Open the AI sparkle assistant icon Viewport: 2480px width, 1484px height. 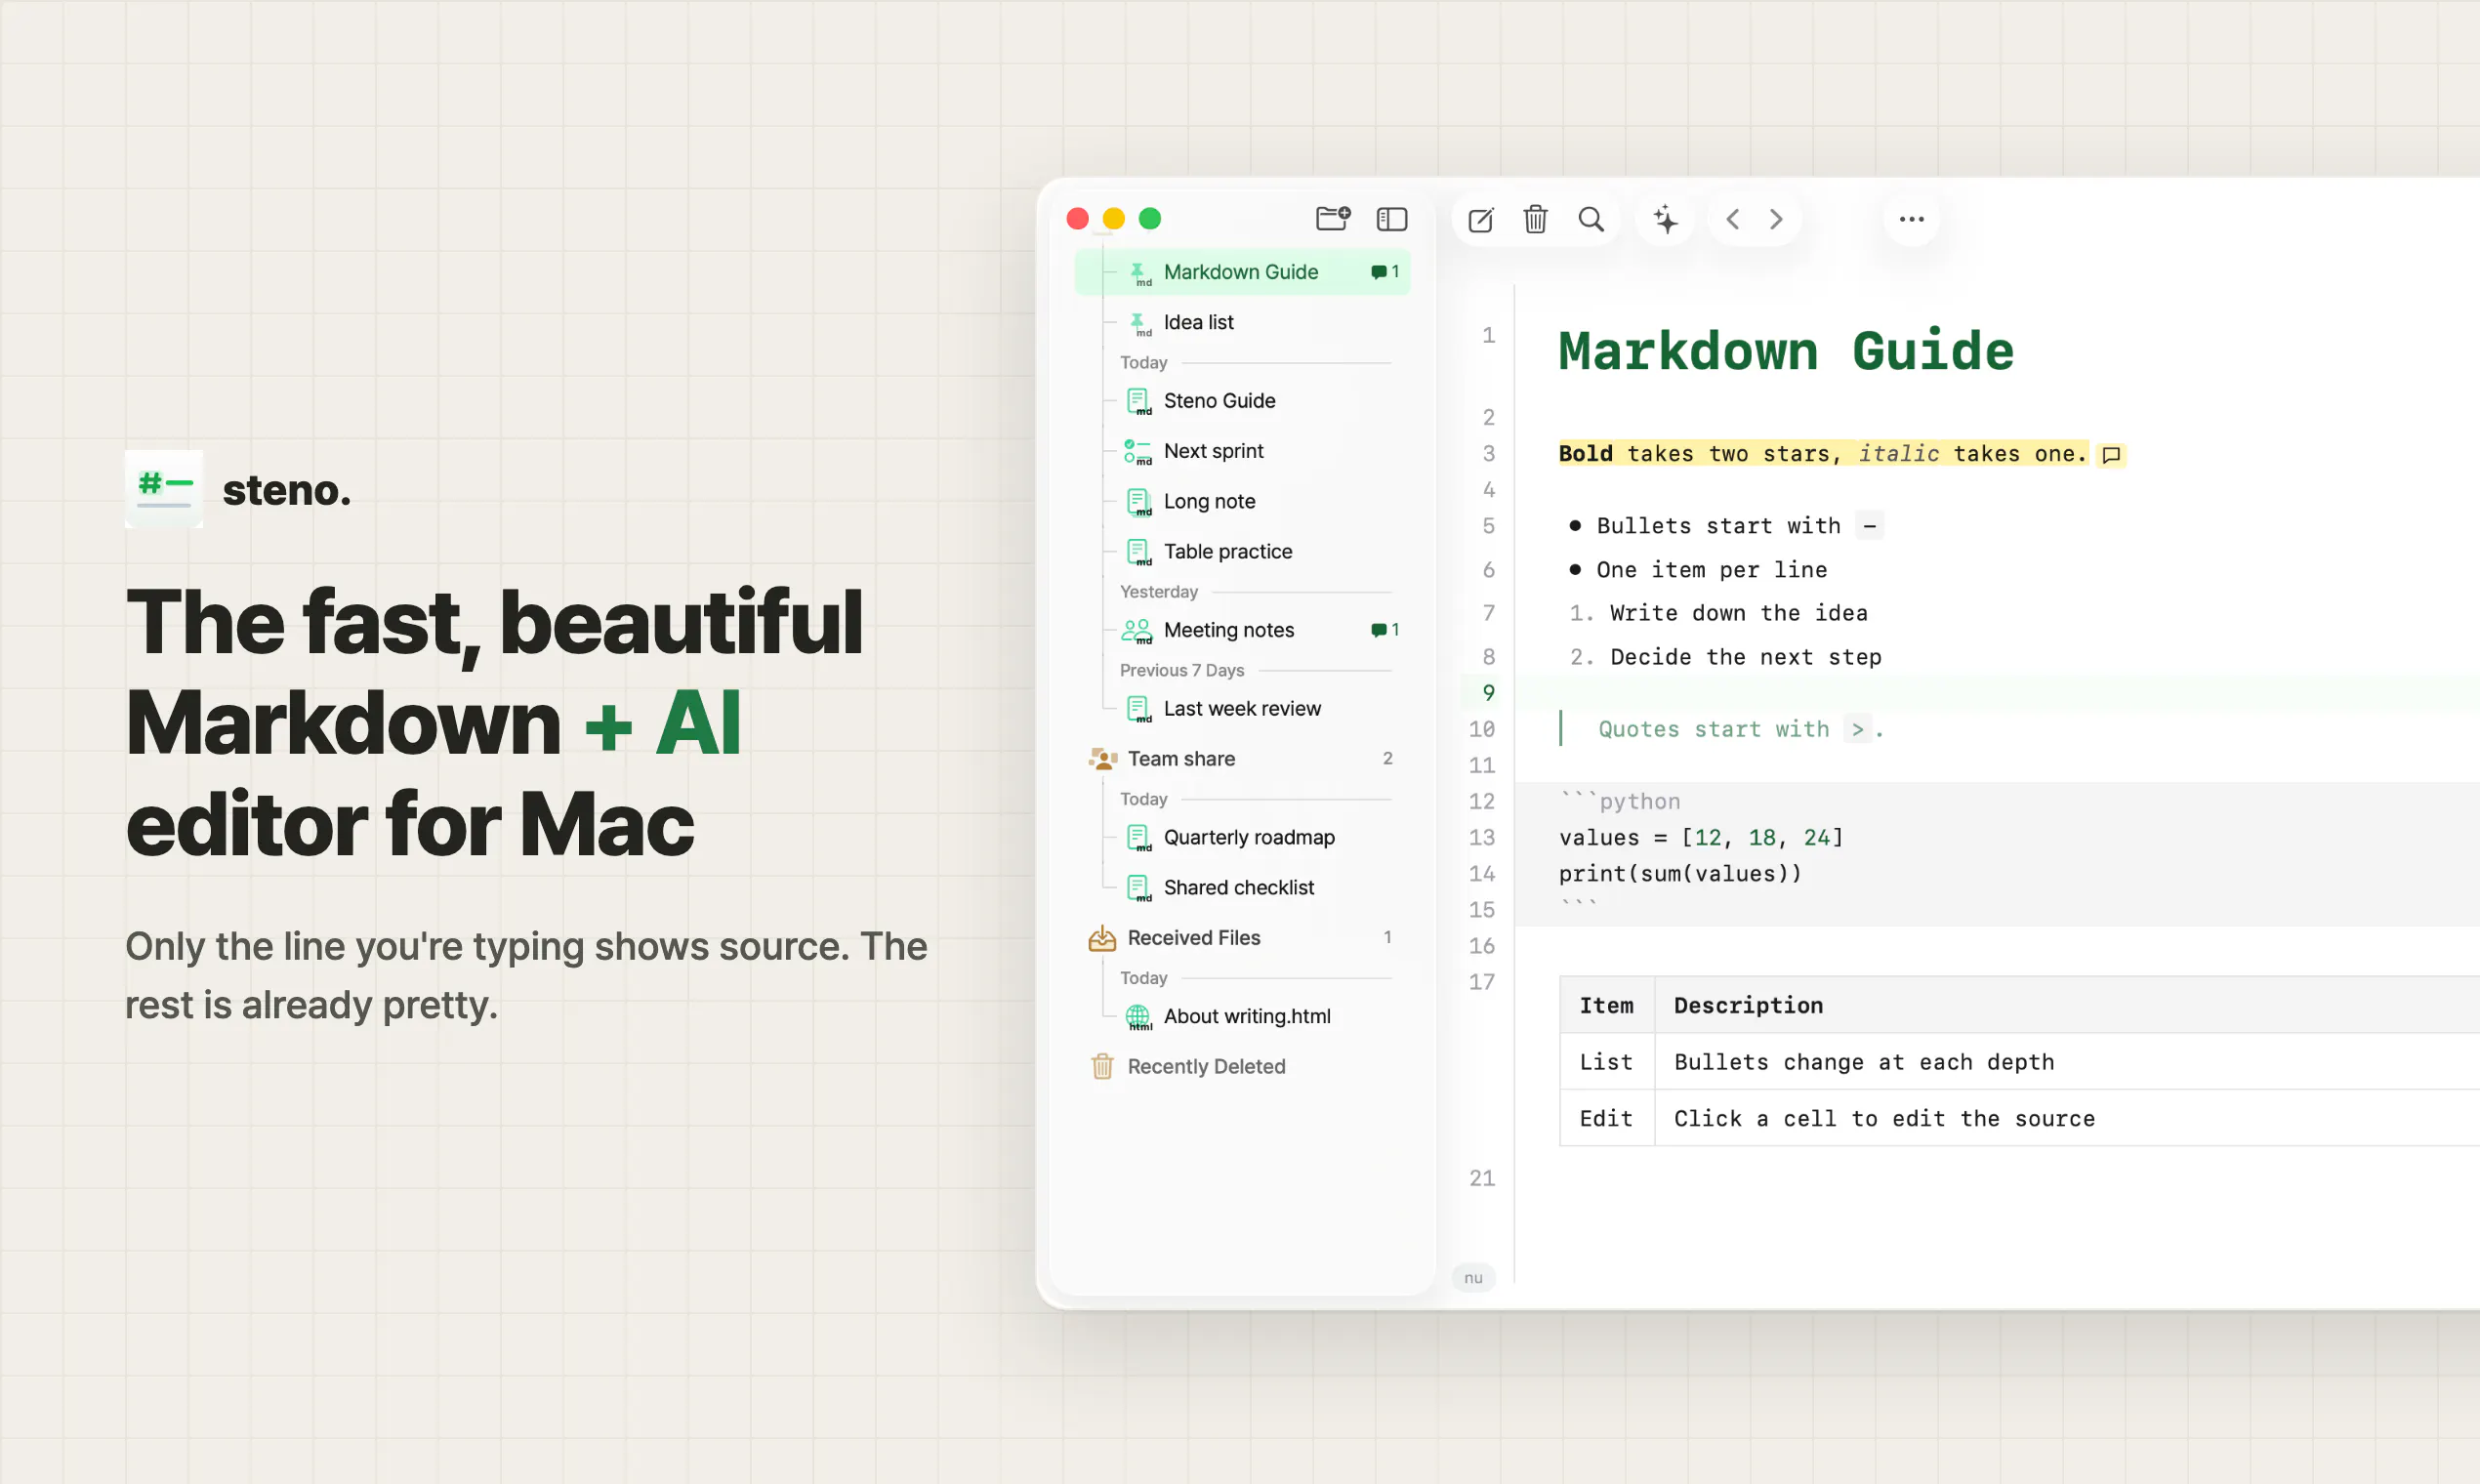coord(1665,219)
